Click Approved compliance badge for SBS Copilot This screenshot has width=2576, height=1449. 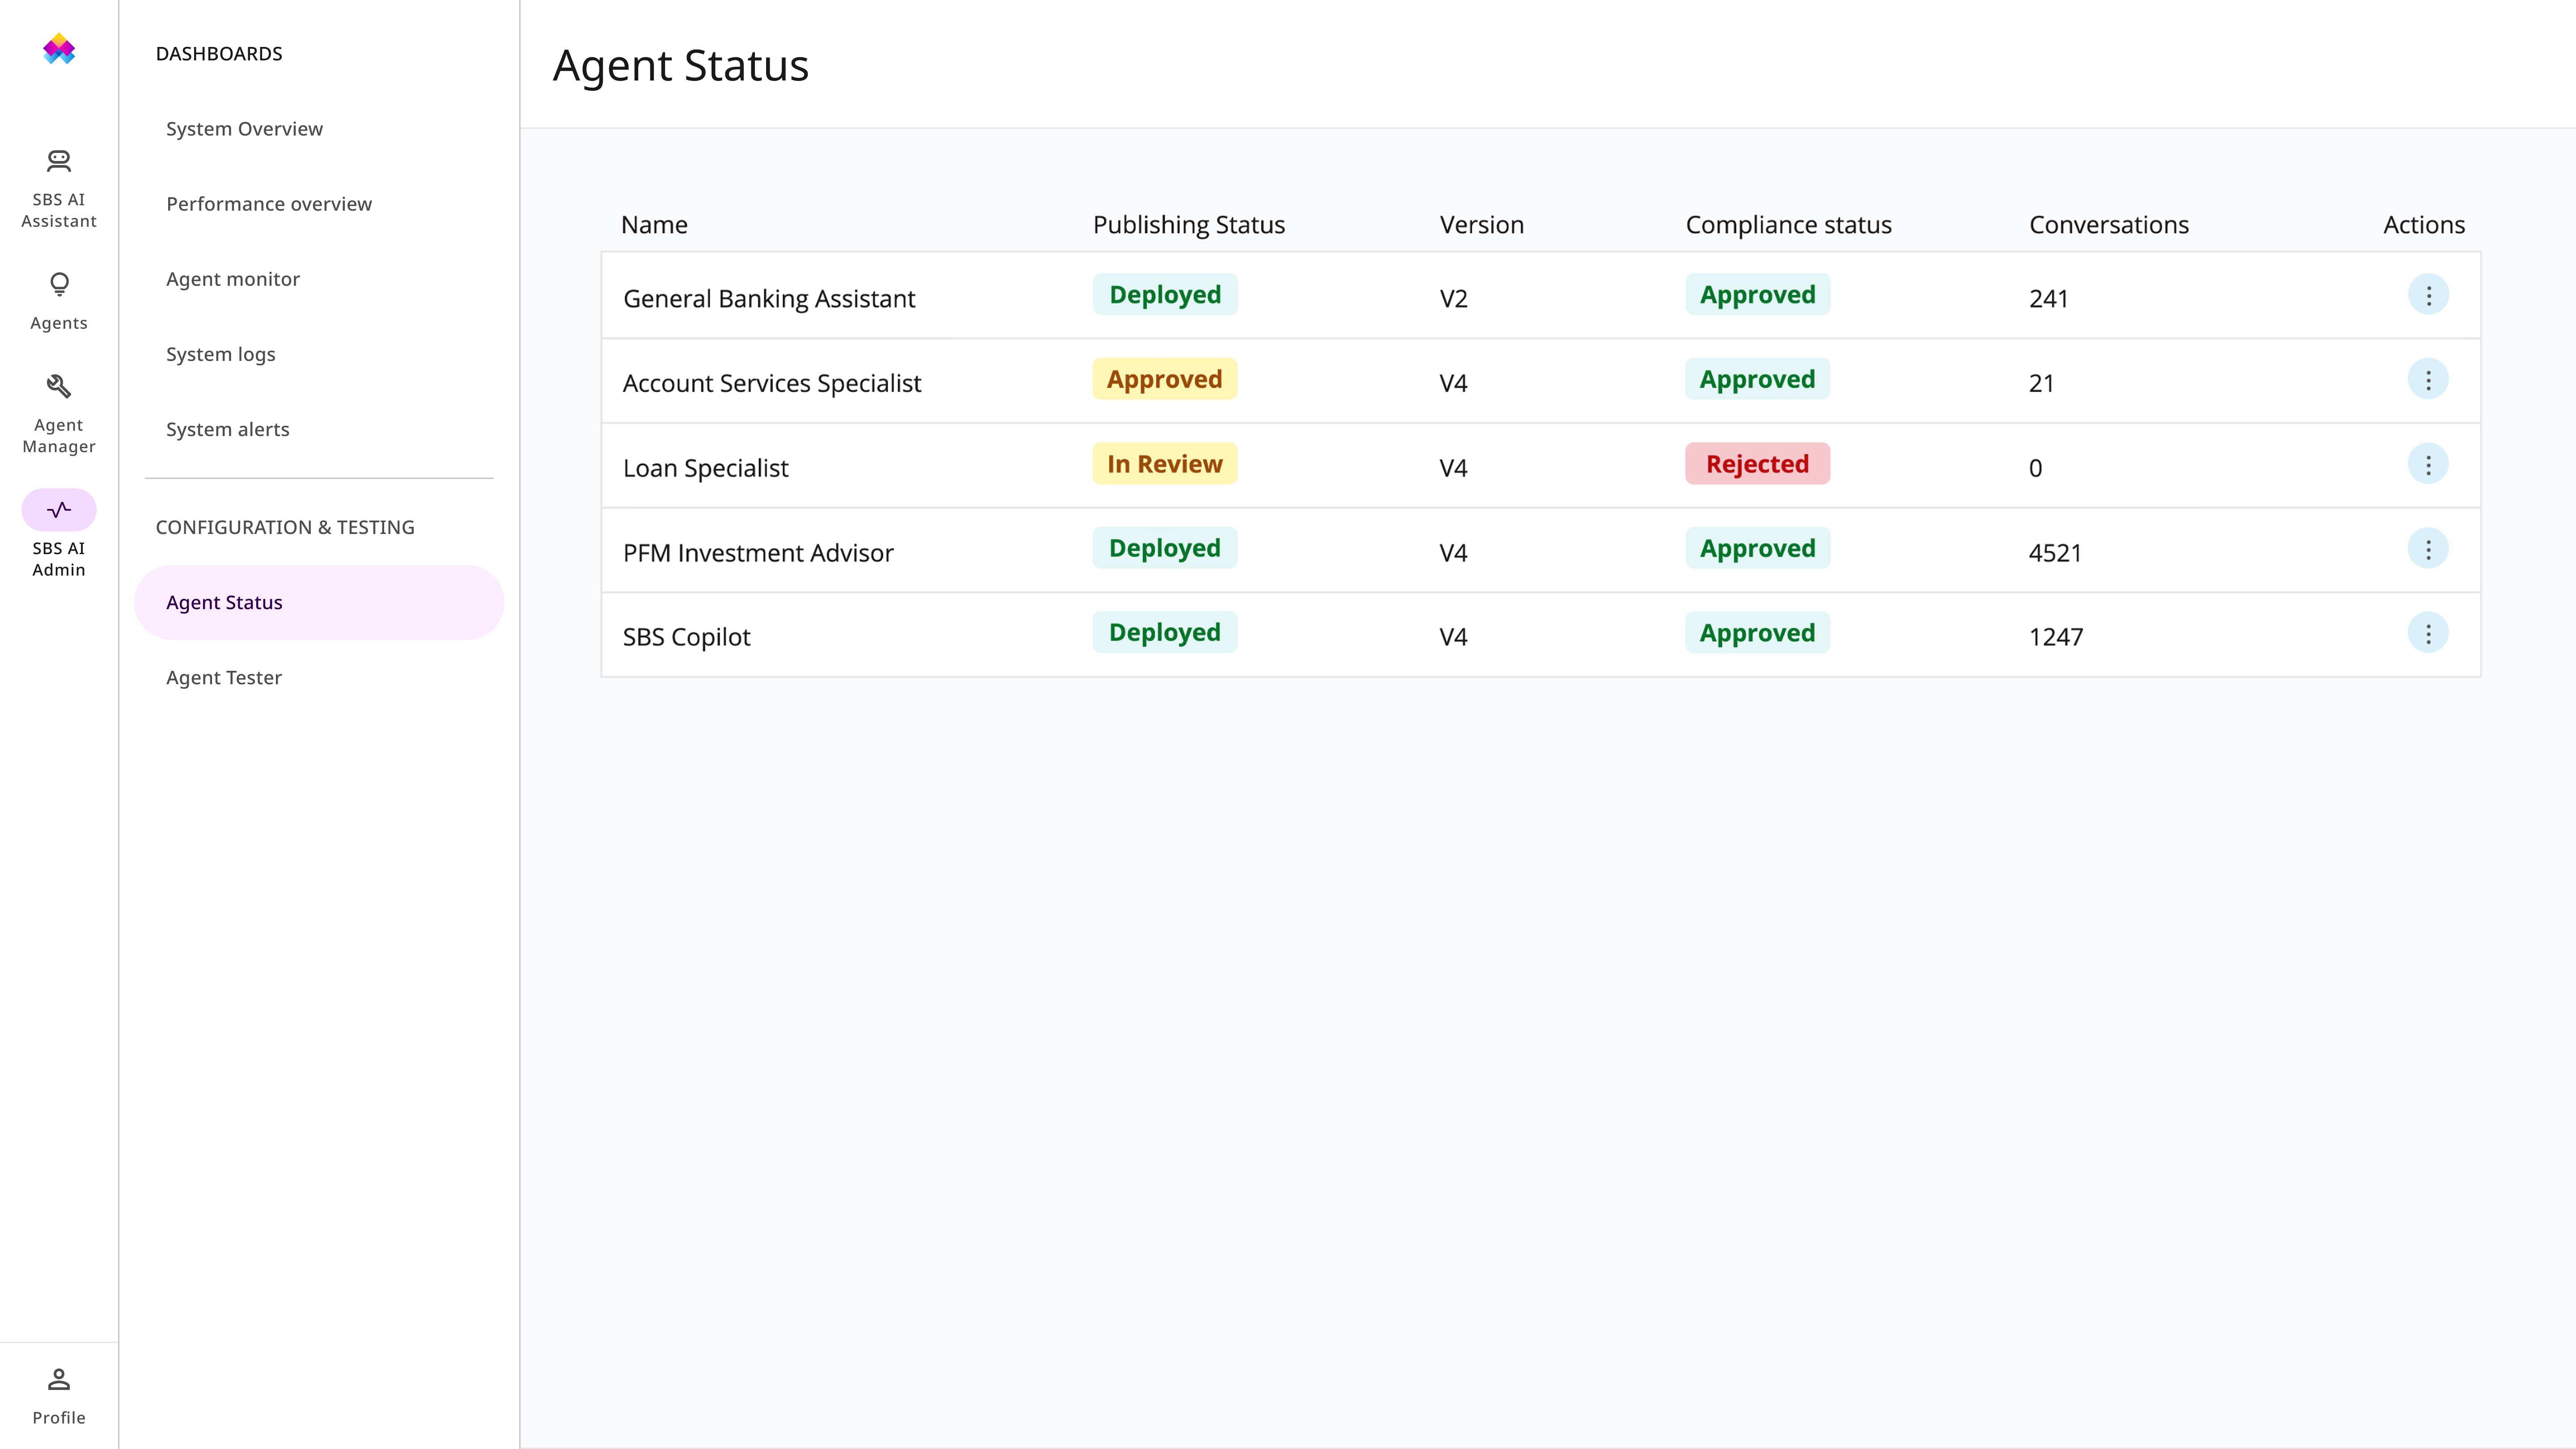point(1758,633)
